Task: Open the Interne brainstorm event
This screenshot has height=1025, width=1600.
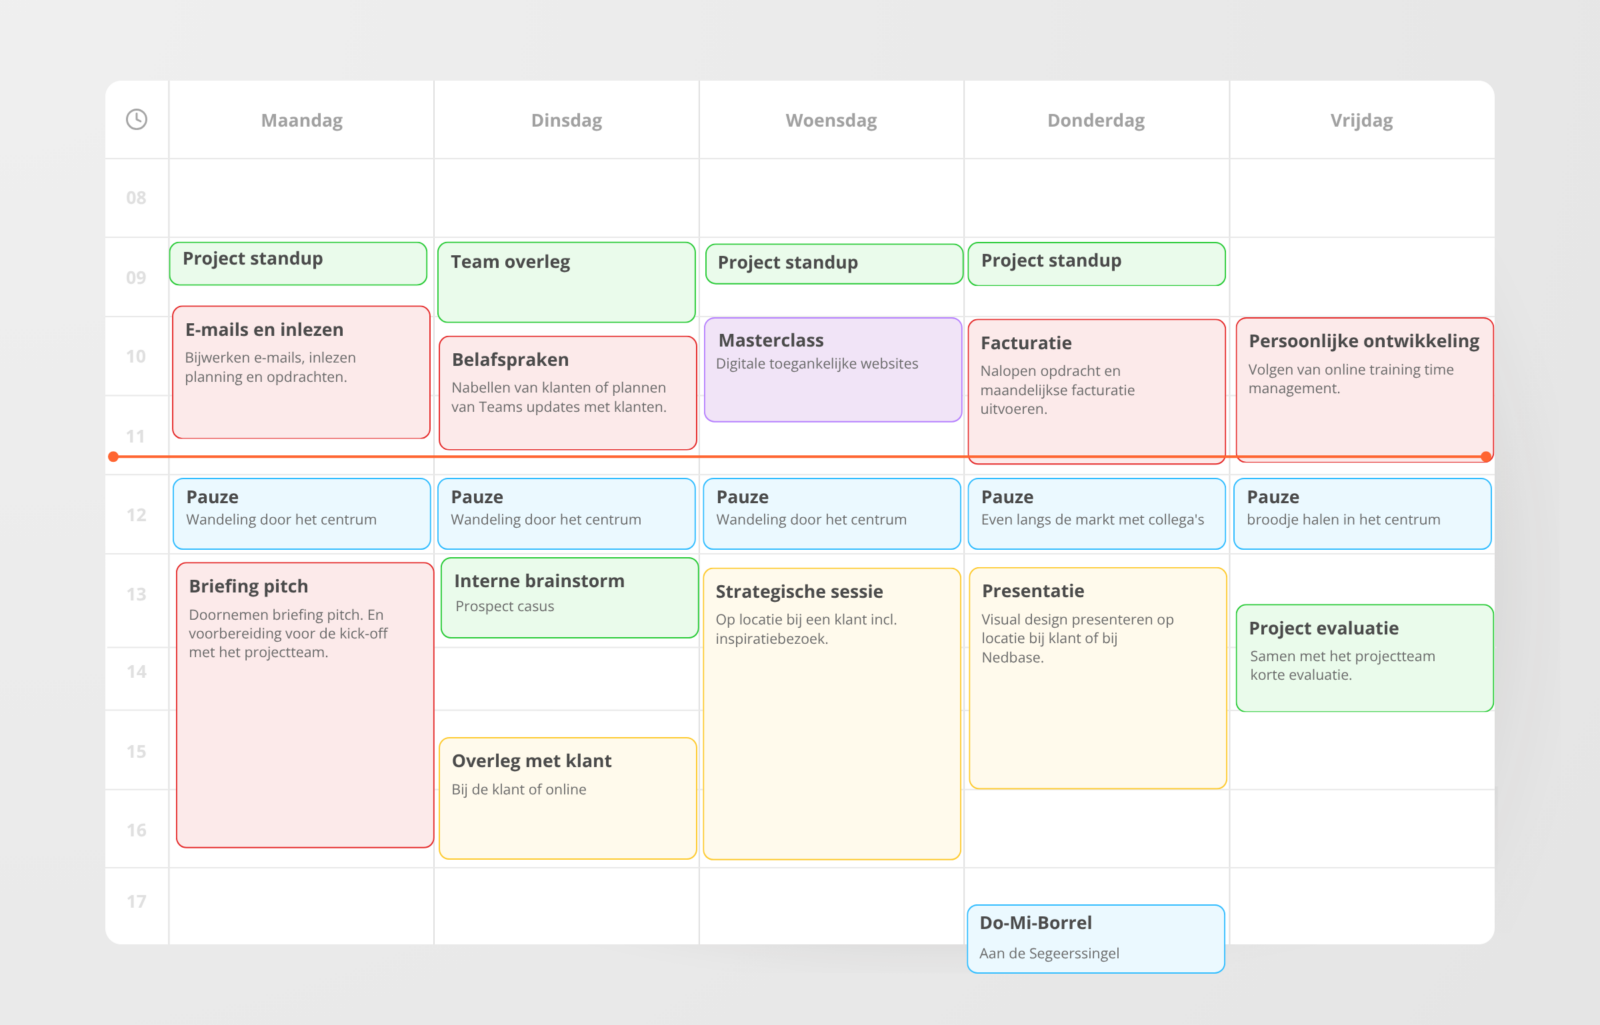Action: [569, 597]
